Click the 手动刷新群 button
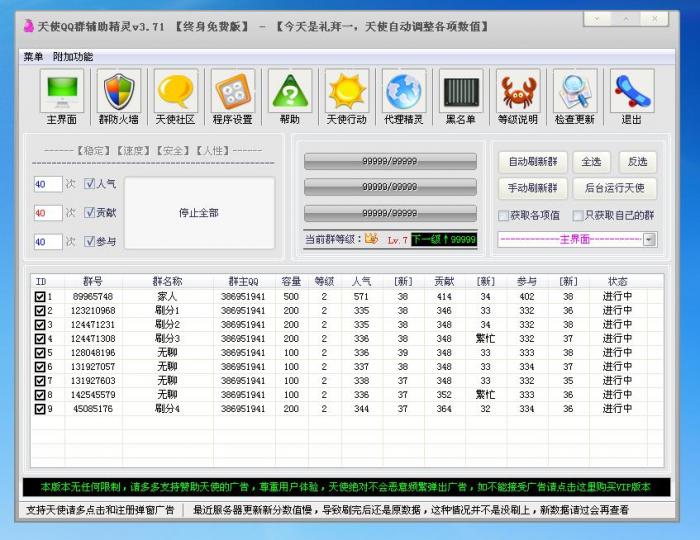Screen dimensions: 700x540 pos(533,188)
